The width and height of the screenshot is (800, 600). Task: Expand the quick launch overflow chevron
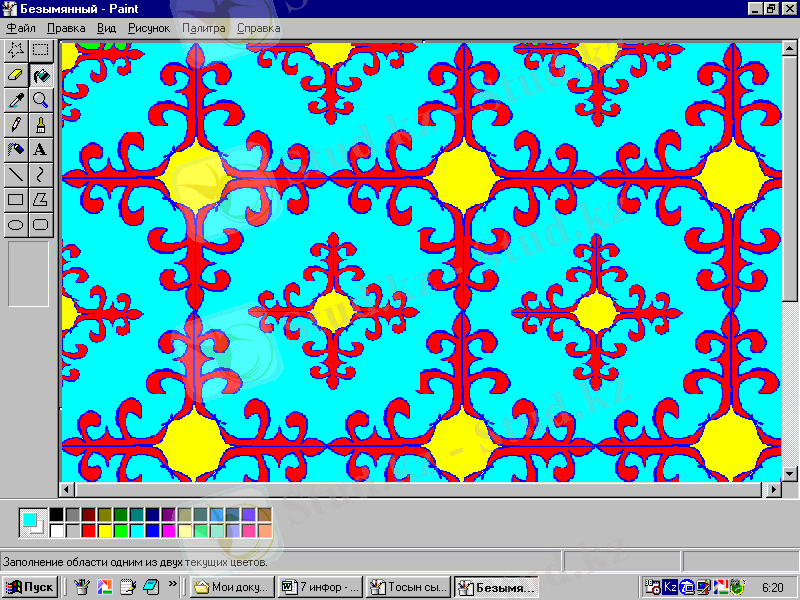(172, 584)
